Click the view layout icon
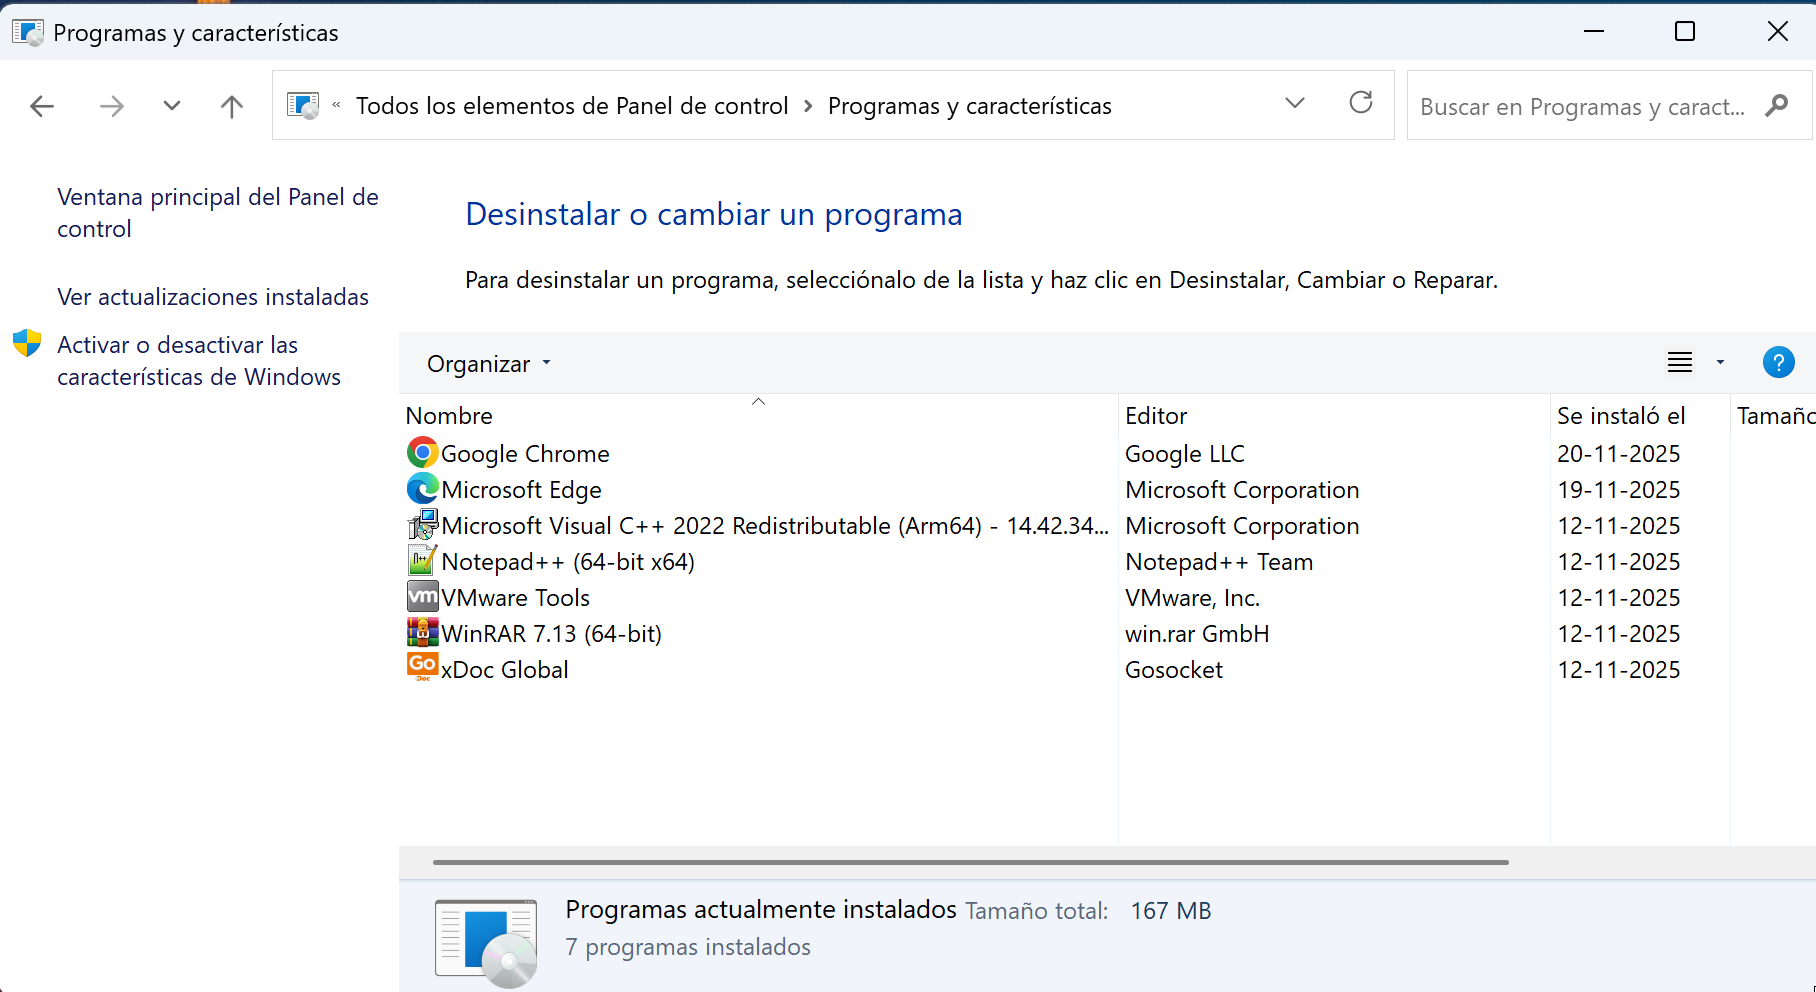This screenshot has width=1816, height=992. click(1680, 362)
